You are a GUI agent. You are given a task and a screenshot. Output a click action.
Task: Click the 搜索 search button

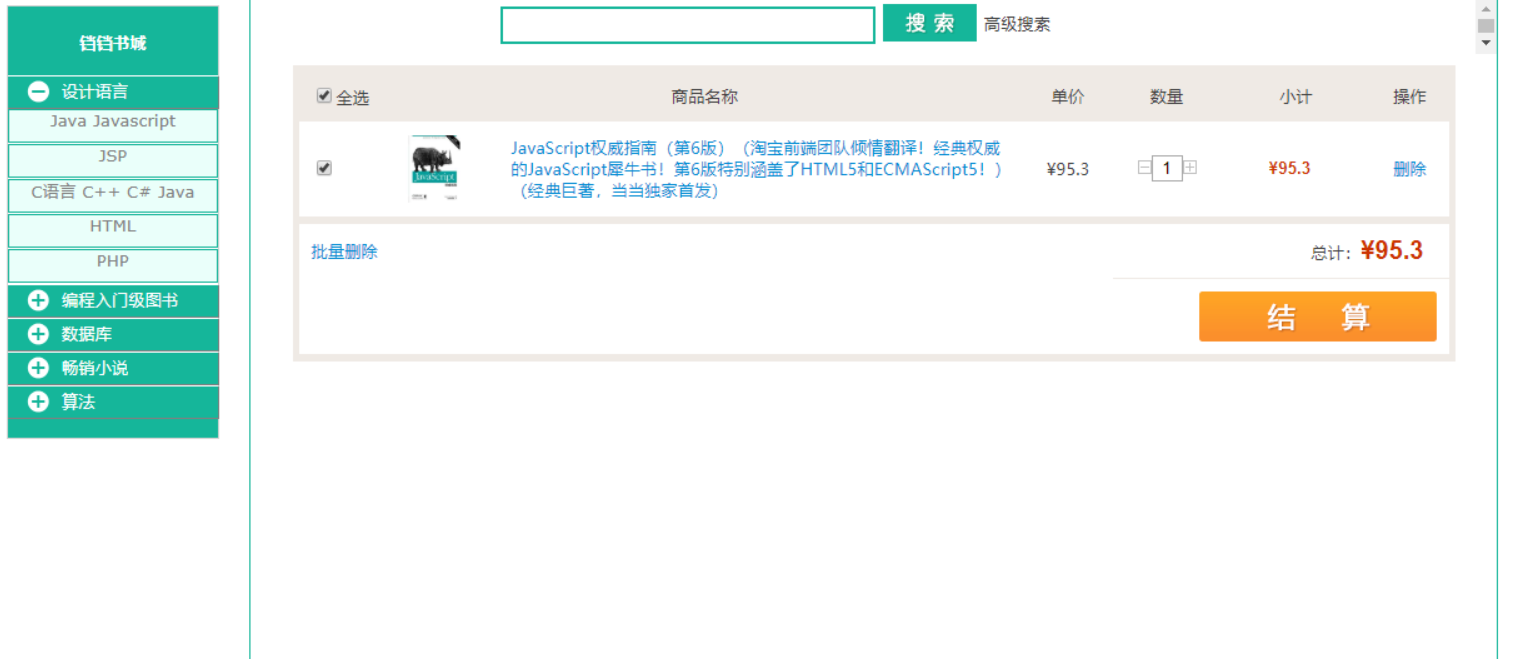(929, 22)
